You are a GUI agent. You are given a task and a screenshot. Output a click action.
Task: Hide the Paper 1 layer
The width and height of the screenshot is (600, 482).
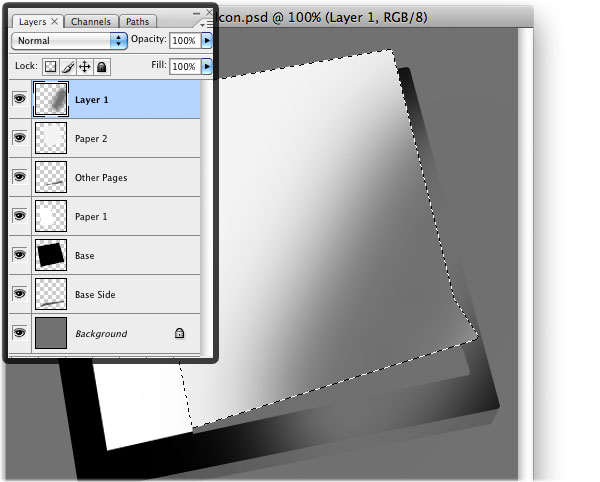tap(20, 216)
